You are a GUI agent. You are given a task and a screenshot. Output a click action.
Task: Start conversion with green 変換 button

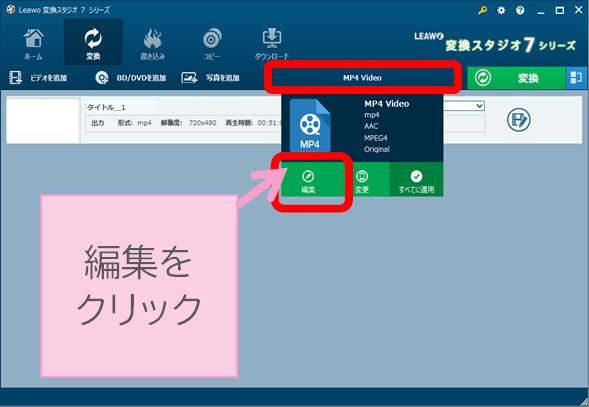[x=516, y=78]
